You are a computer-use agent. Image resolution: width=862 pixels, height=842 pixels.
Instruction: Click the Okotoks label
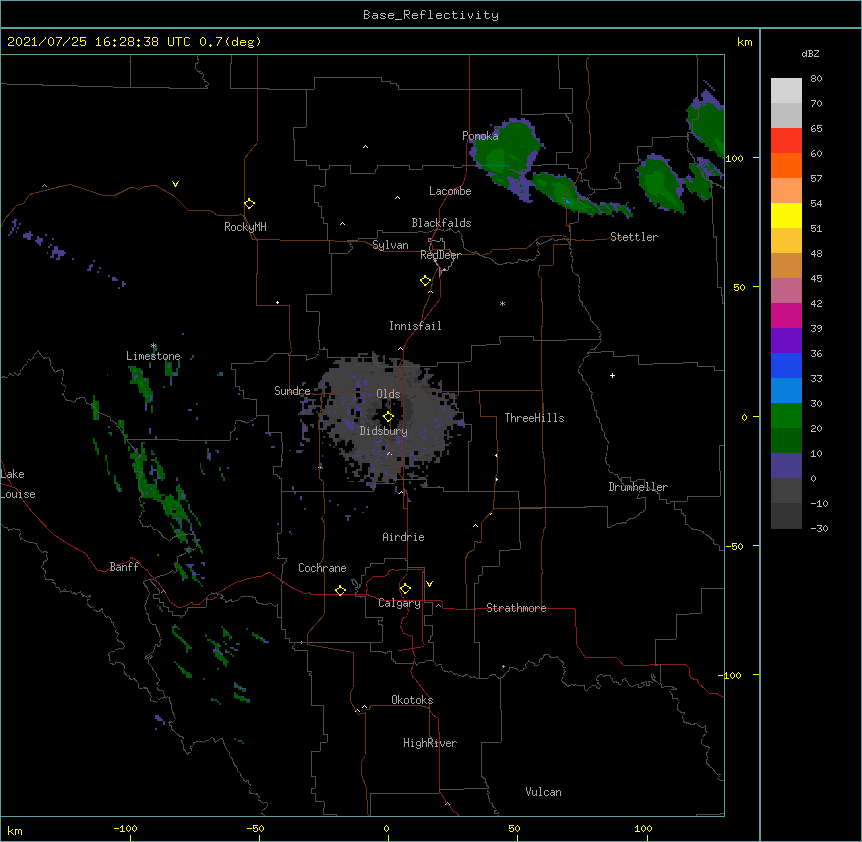[x=412, y=700]
